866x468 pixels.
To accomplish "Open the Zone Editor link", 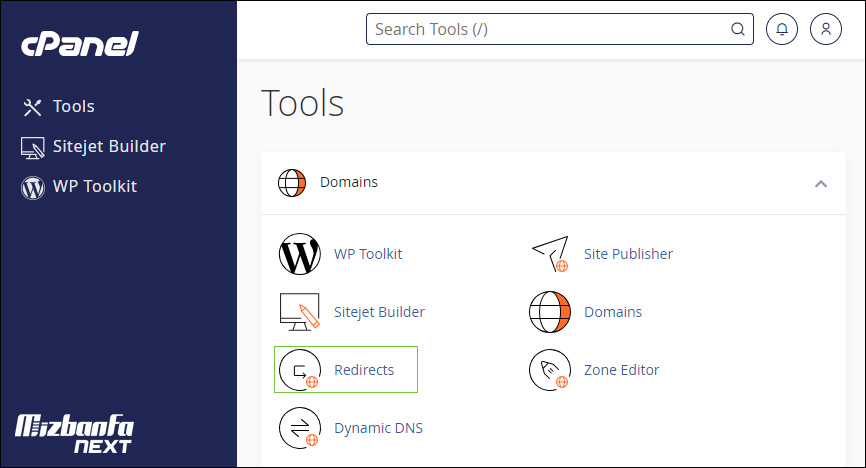I will (622, 370).
